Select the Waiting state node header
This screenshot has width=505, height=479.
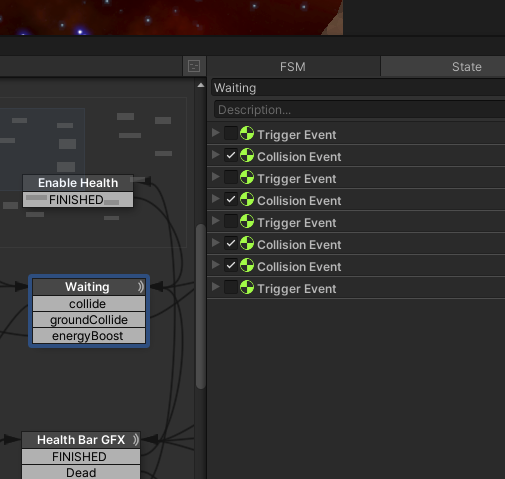[x=89, y=287]
